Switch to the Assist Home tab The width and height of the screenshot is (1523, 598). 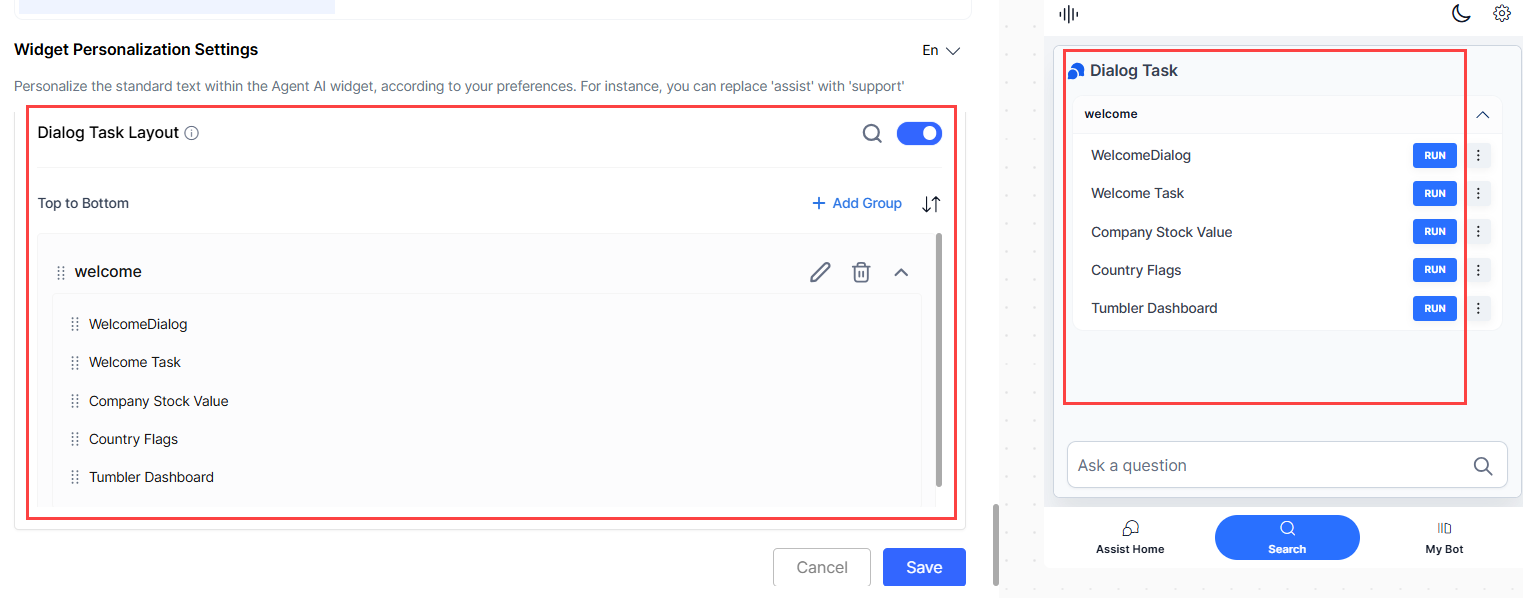1130,537
